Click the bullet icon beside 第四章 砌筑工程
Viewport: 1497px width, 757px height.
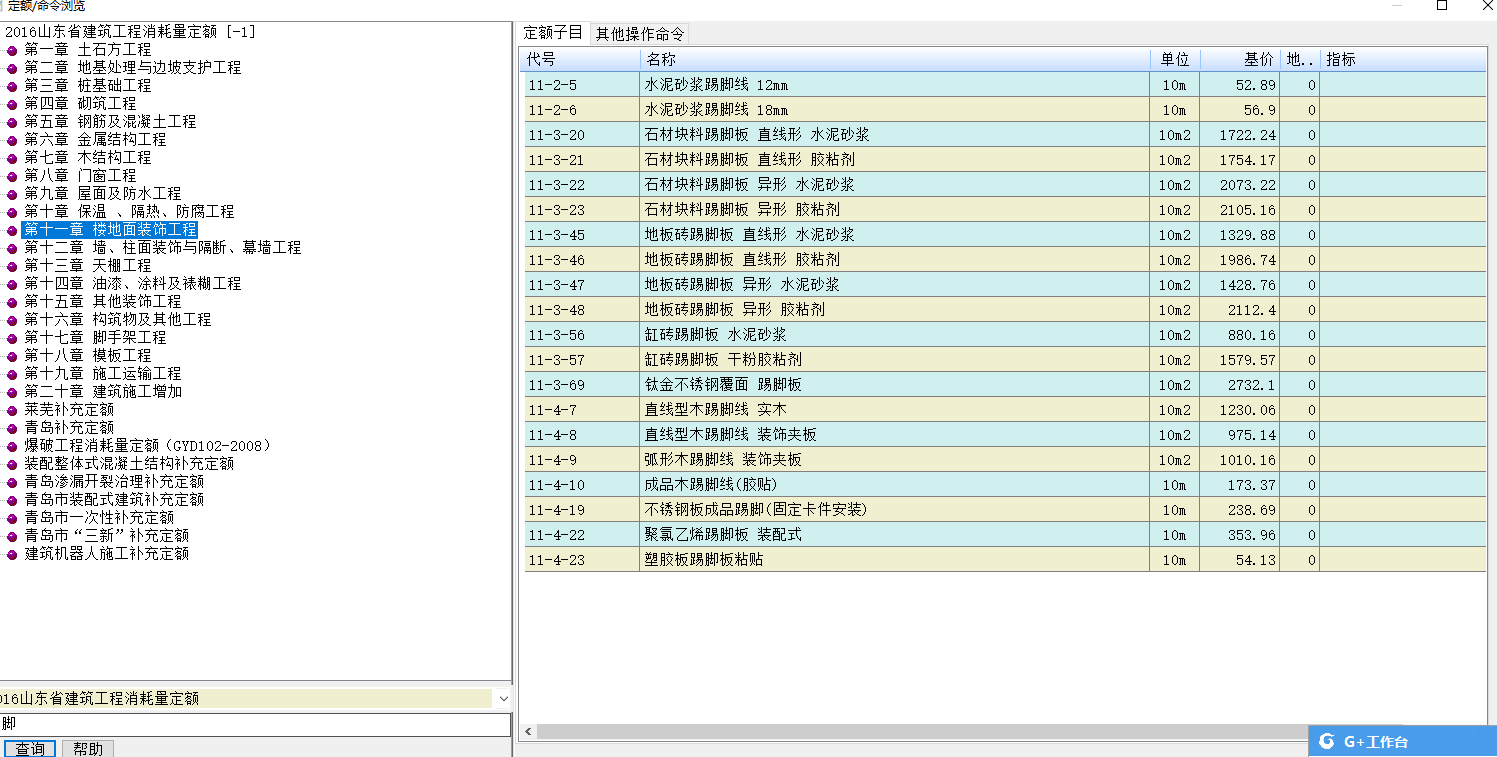coord(12,104)
